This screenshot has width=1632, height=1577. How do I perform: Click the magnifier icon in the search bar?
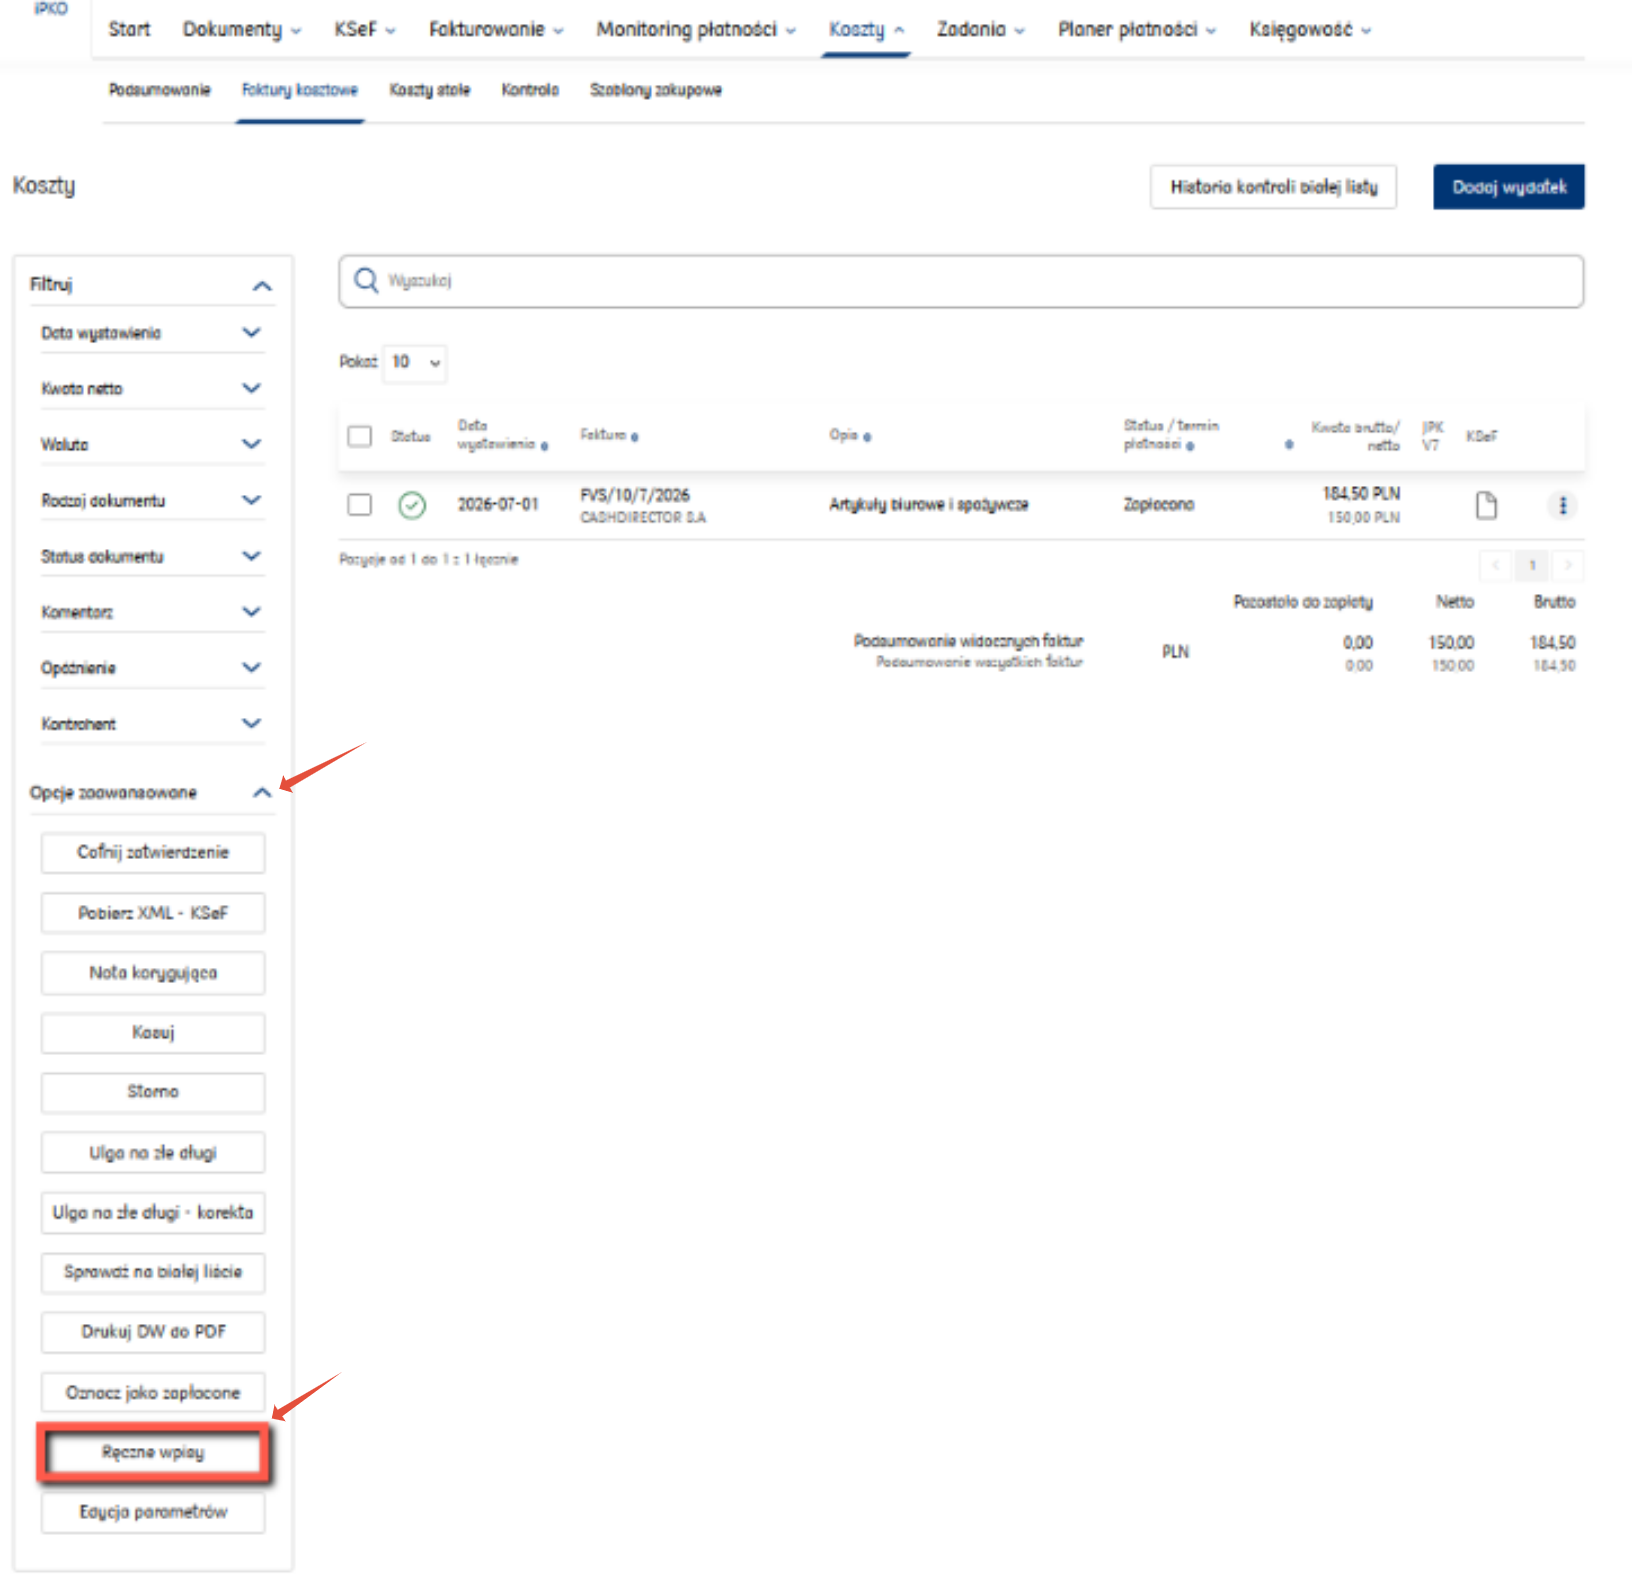[366, 280]
